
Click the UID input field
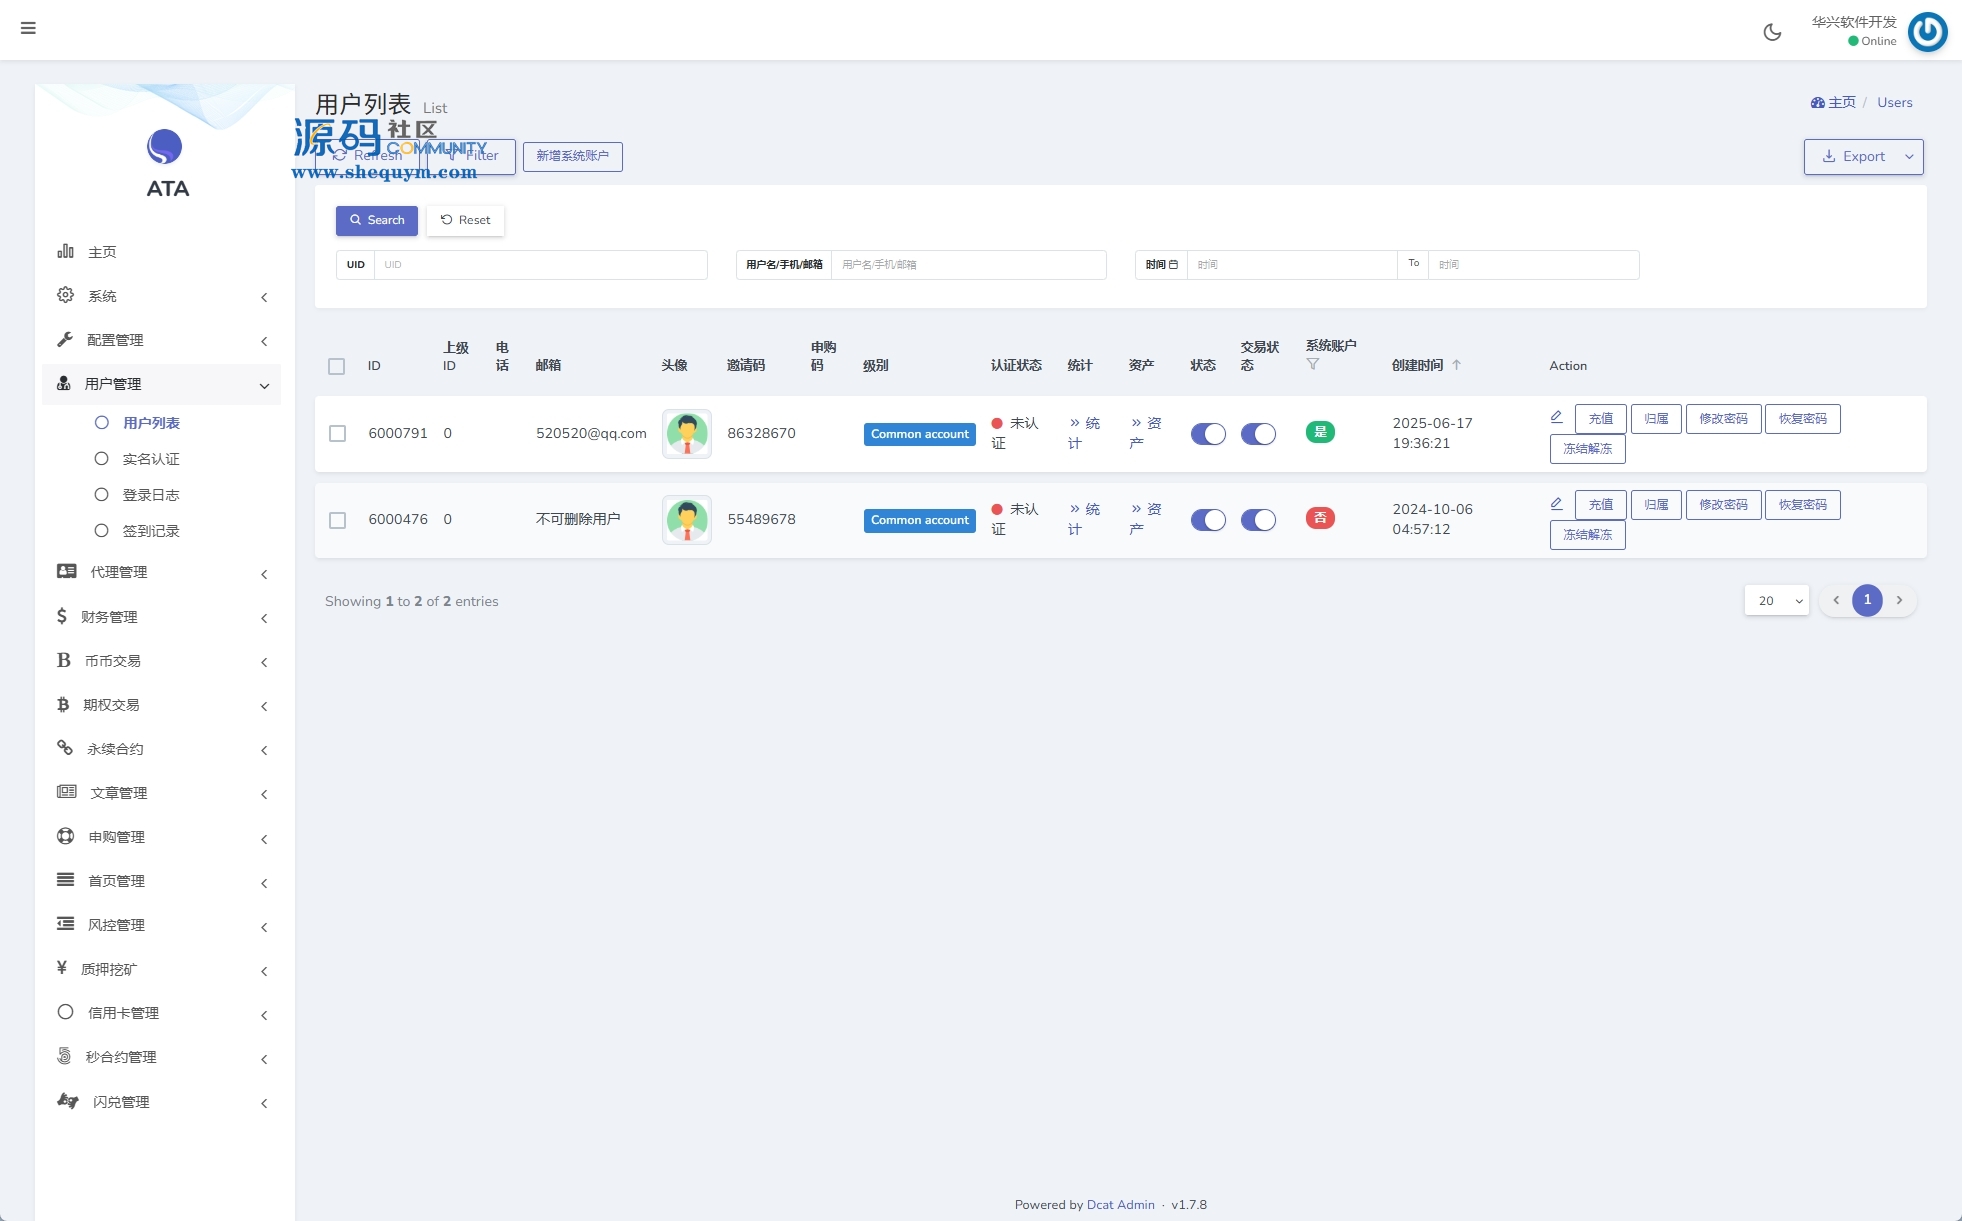point(540,265)
